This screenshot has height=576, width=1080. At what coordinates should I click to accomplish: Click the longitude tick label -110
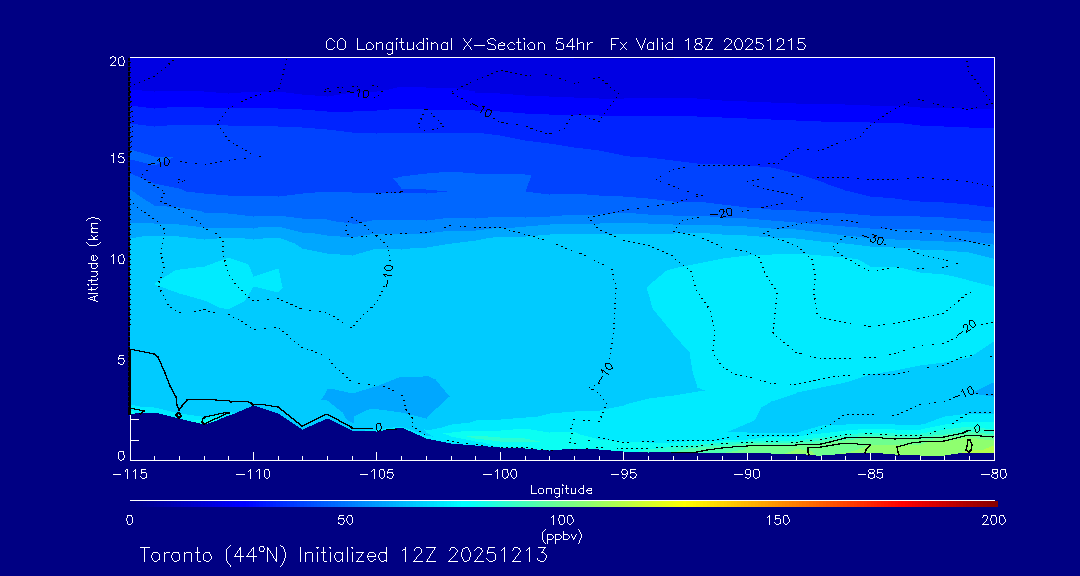253,474
